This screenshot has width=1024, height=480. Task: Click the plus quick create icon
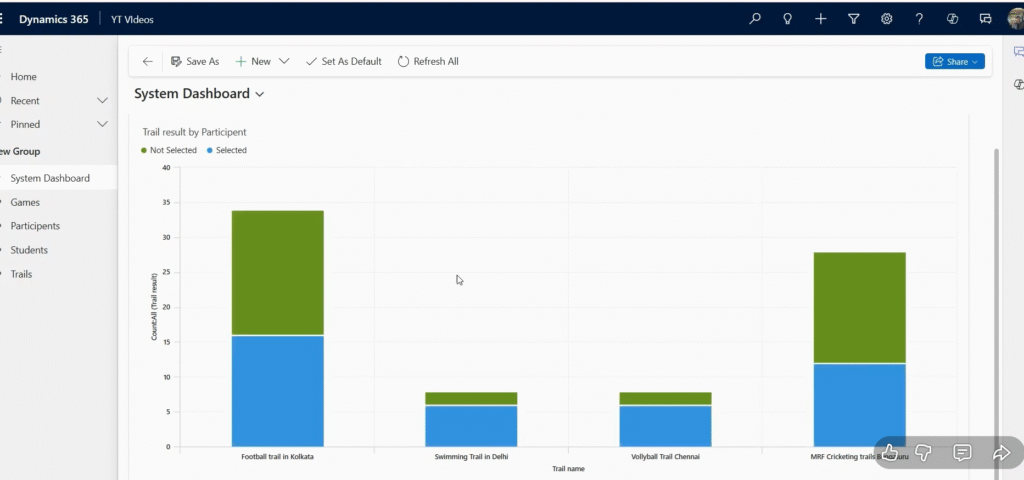820,18
